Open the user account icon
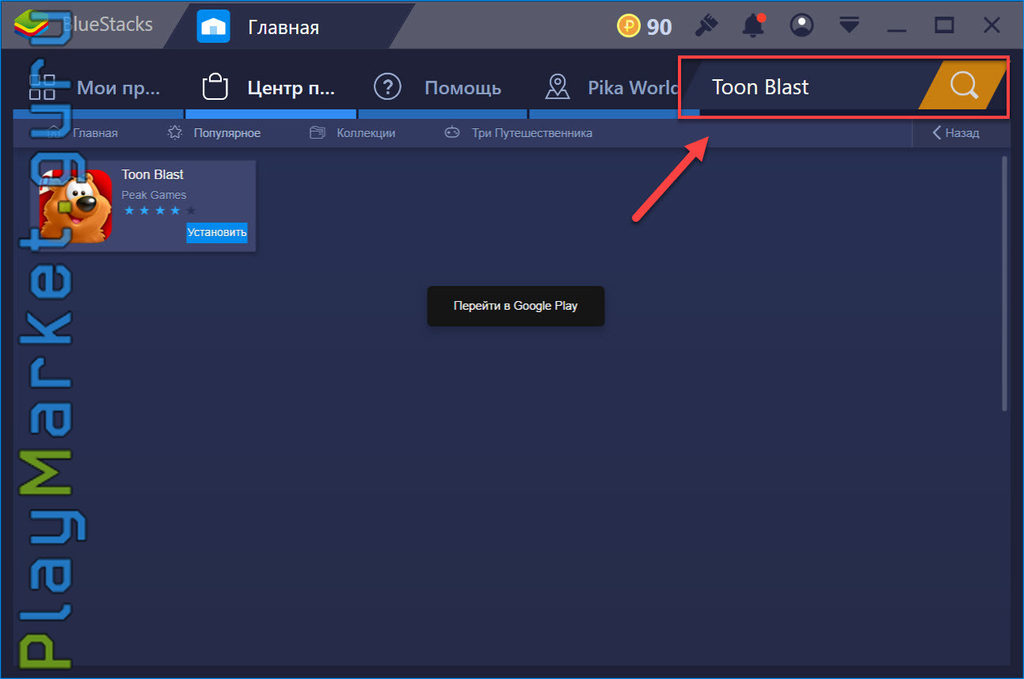1024x679 pixels. [x=801, y=25]
